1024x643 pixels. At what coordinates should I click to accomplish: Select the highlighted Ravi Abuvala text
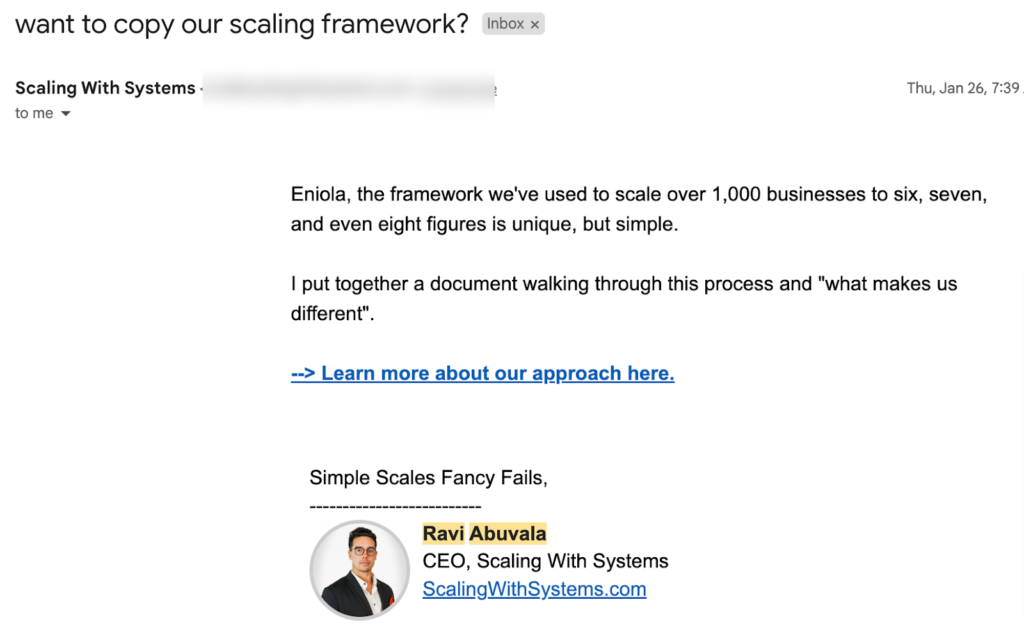click(x=485, y=533)
